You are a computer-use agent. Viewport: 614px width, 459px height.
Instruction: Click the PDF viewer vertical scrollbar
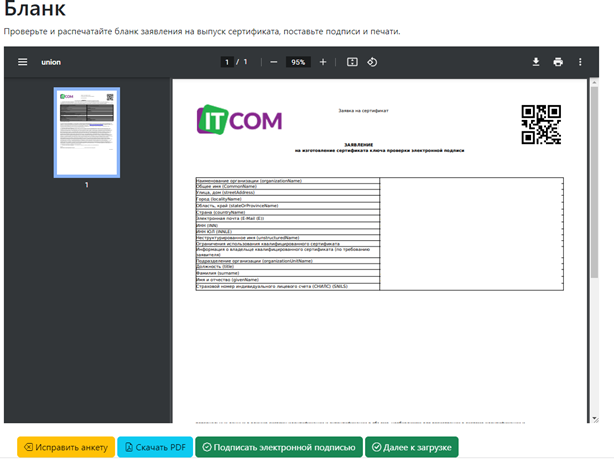(x=595, y=250)
